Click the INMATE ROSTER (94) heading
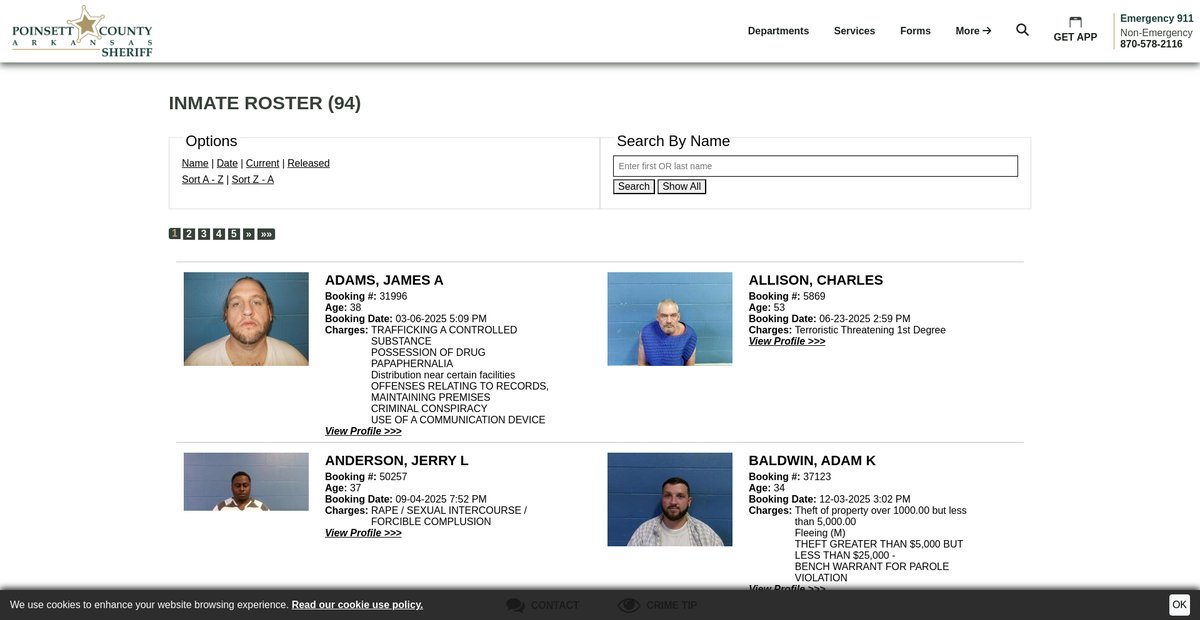Screen dimensions: 1200x620 tap(265, 103)
